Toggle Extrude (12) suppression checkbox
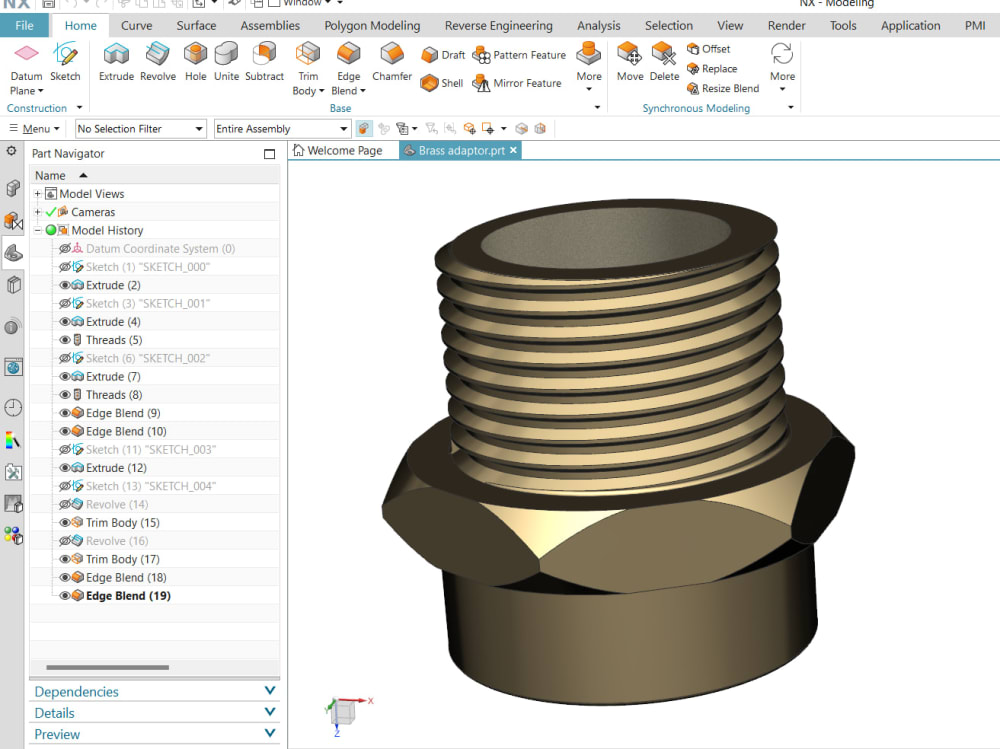This screenshot has height=749, width=1000. 65,467
